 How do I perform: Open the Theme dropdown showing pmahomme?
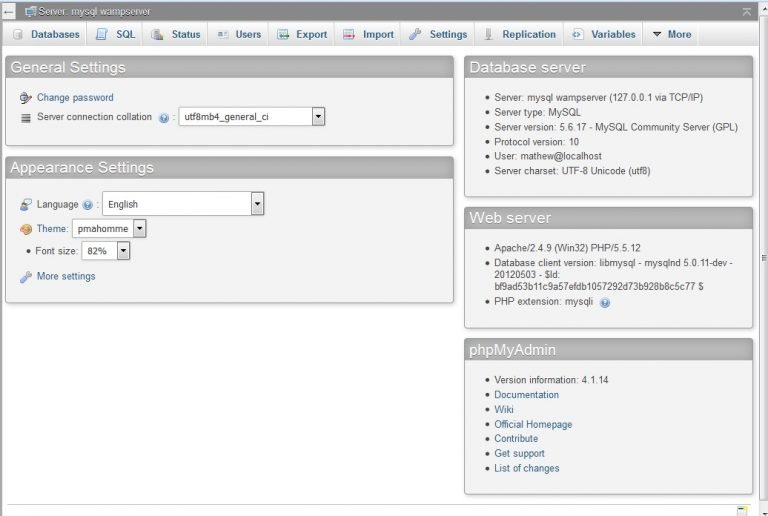click(x=109, y=228)
